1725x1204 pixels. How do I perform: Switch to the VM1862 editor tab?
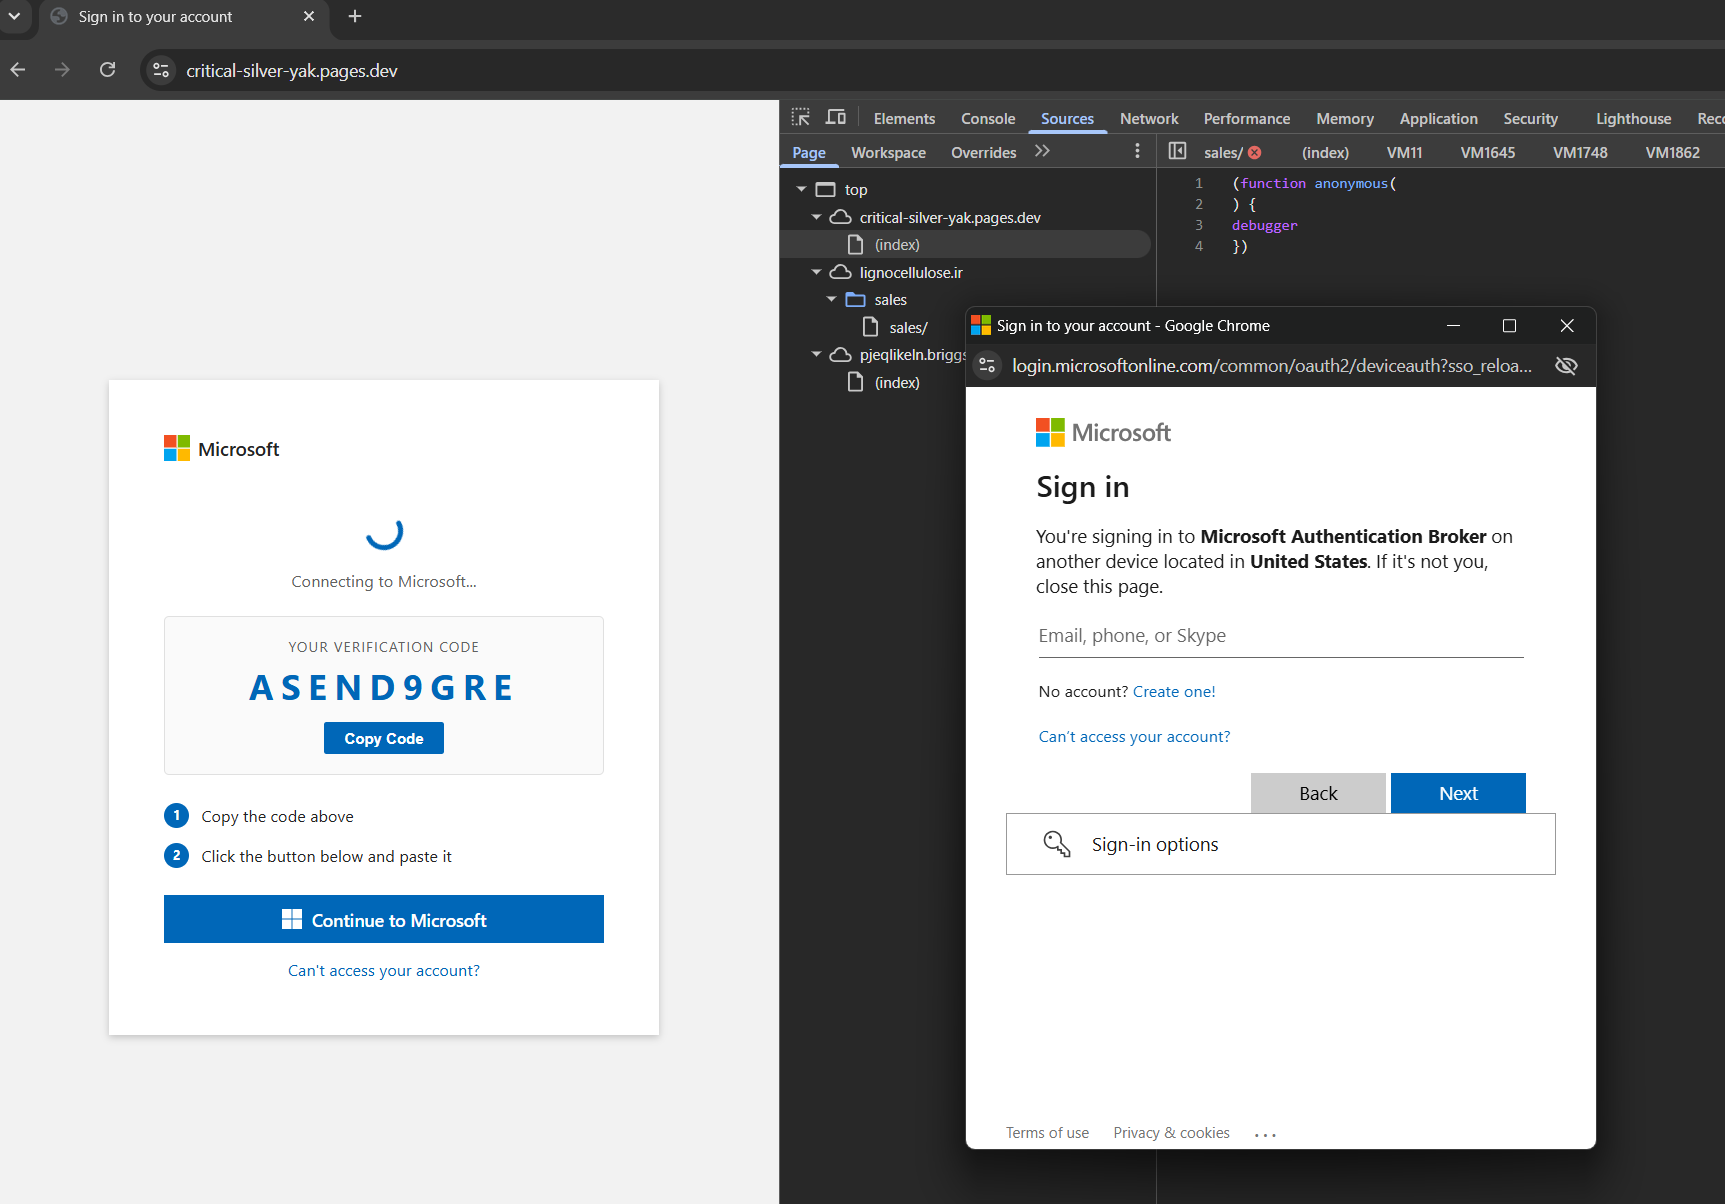tap(1672, 153)
